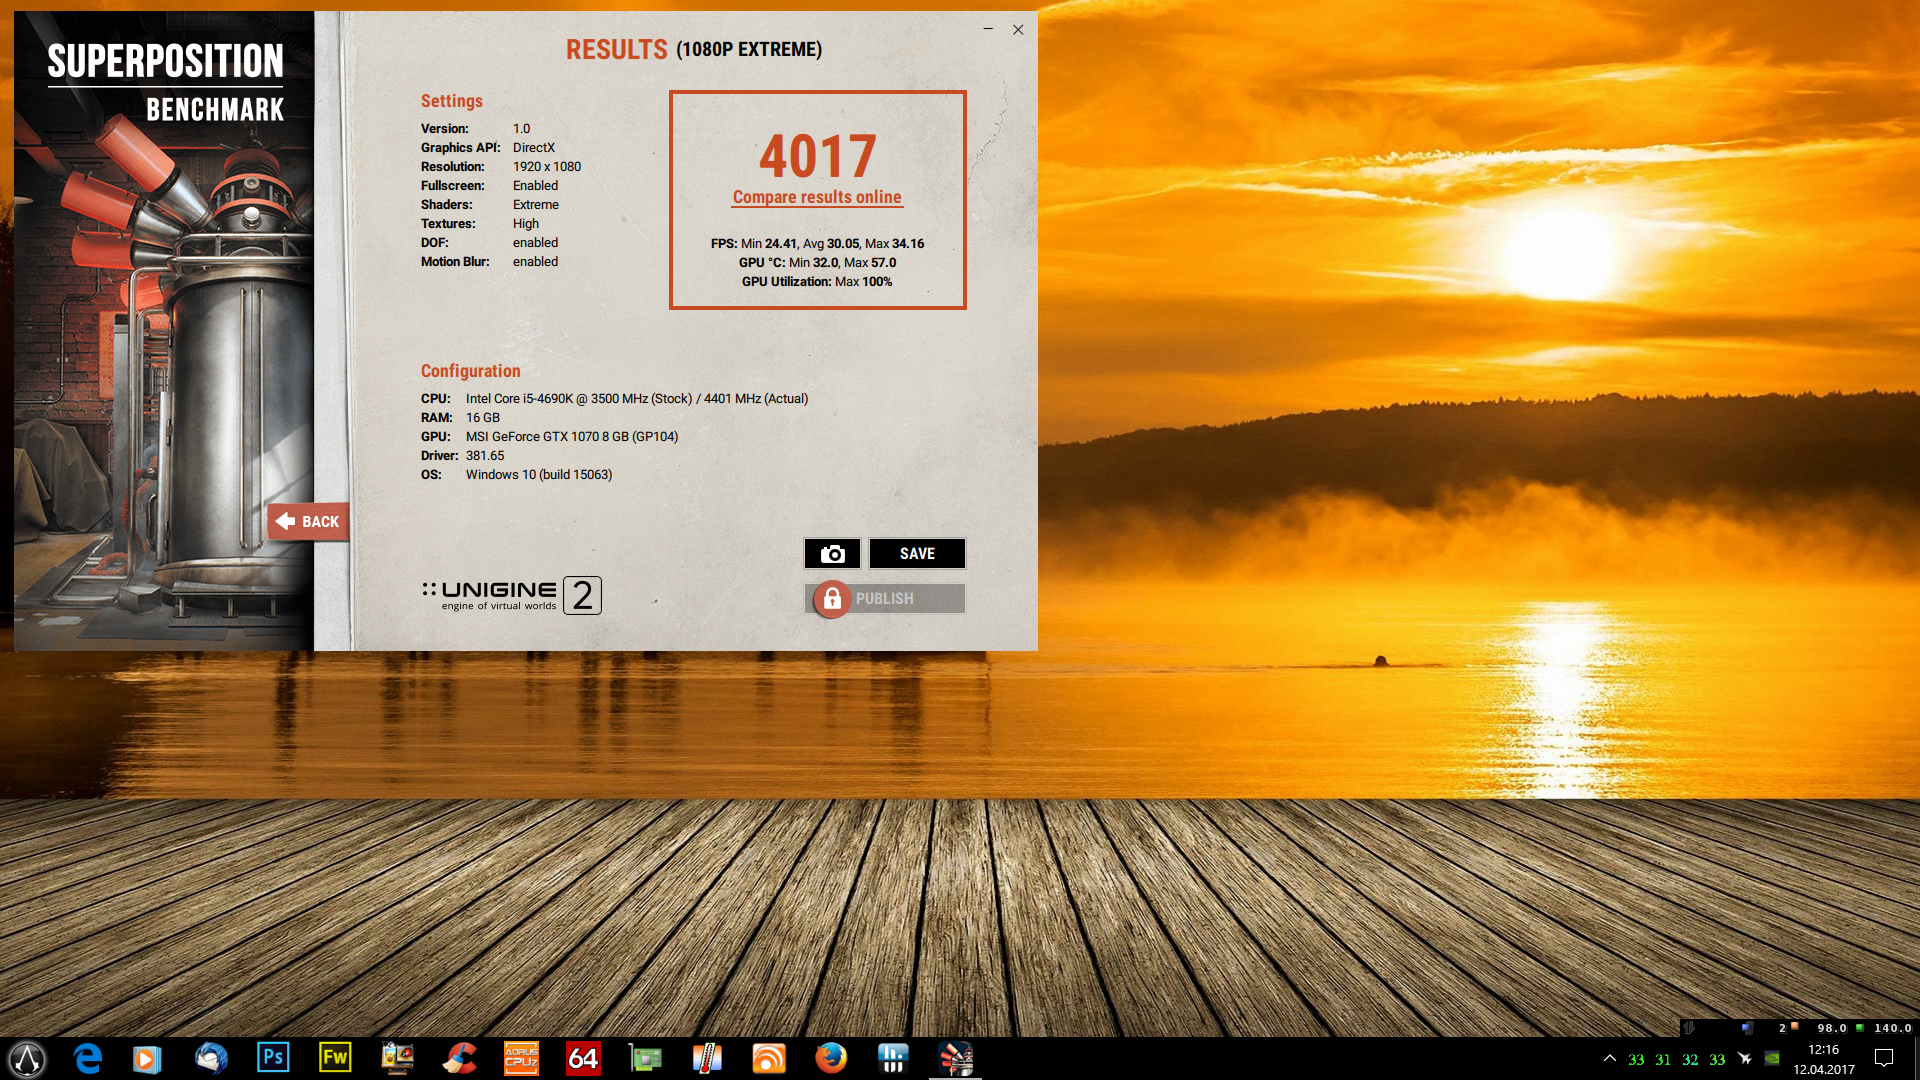The image size is (1920, 1080).
Task: Open the Windows Action Center
Action: click(x=1884, y=1058)
